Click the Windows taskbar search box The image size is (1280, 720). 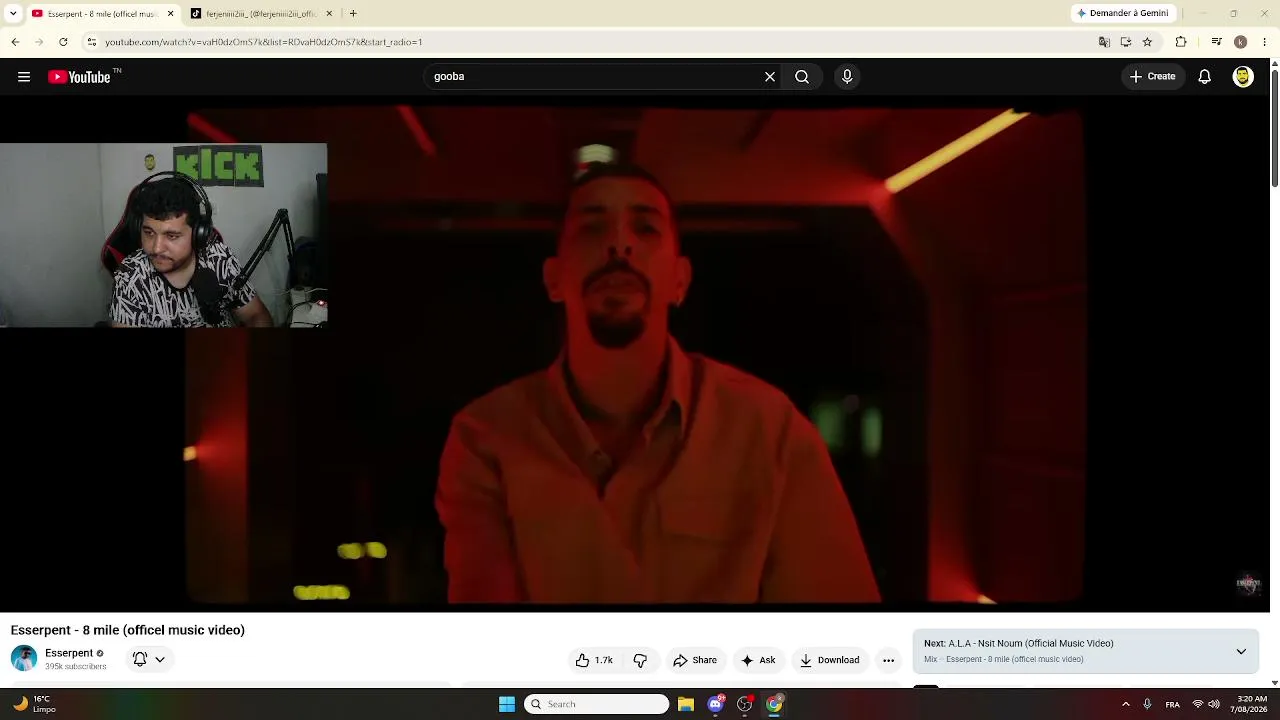[x=597, y=704]
